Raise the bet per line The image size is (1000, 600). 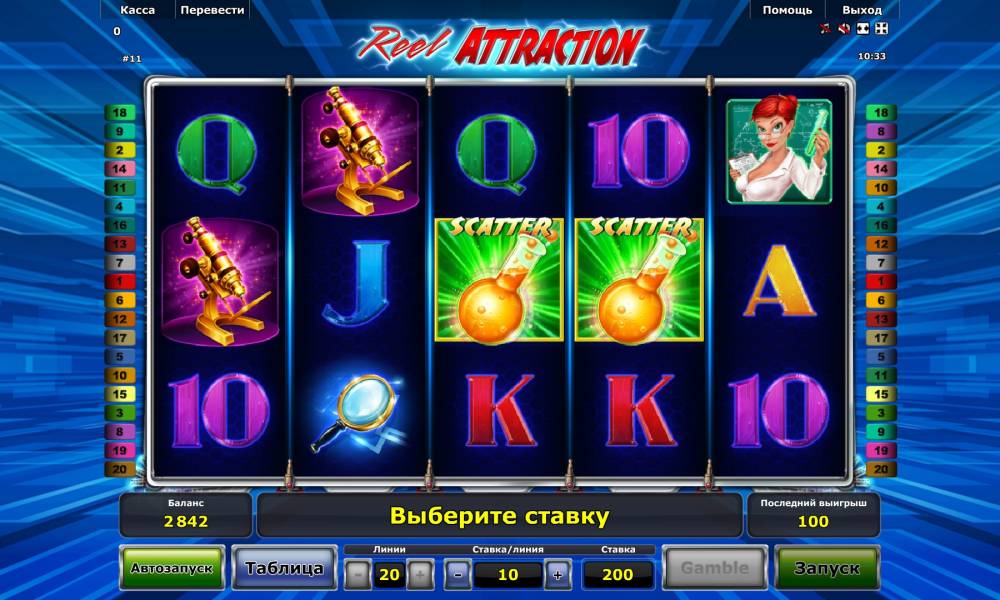(x=557, y=574)
